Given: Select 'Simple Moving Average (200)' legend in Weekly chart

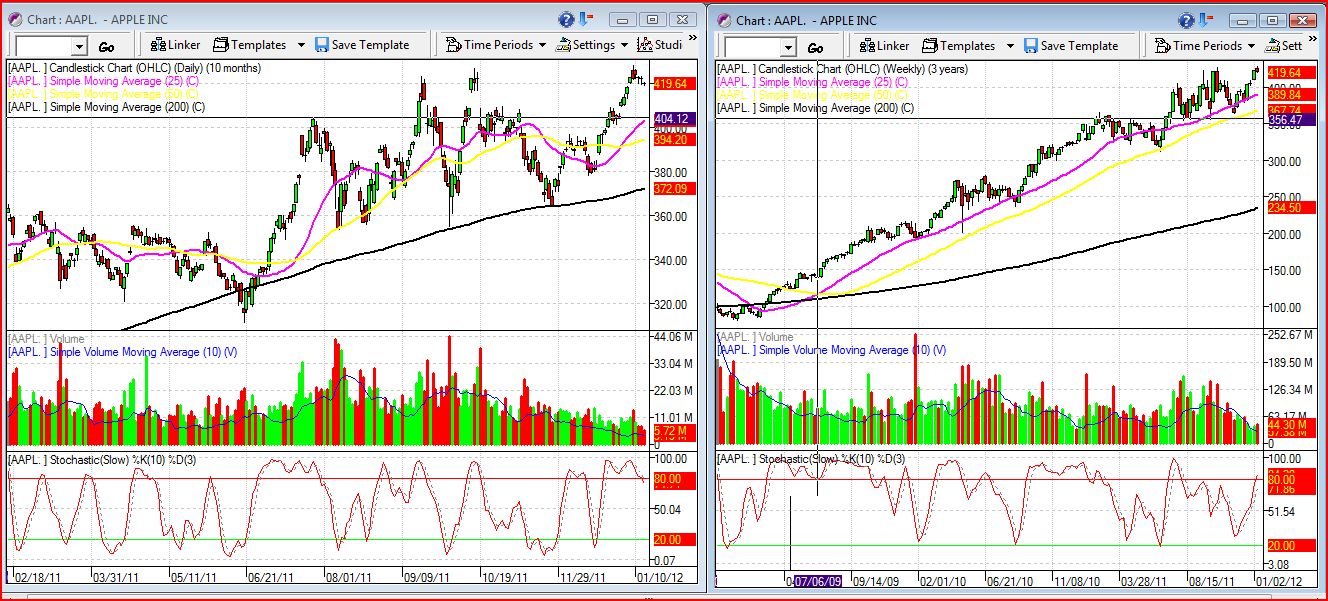Looking at the screenshot, I should tap(817, 107).
